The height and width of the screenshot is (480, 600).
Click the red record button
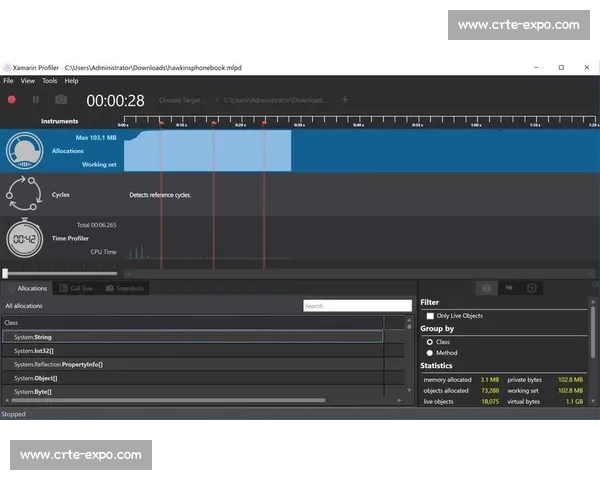(x=11, y=100)
